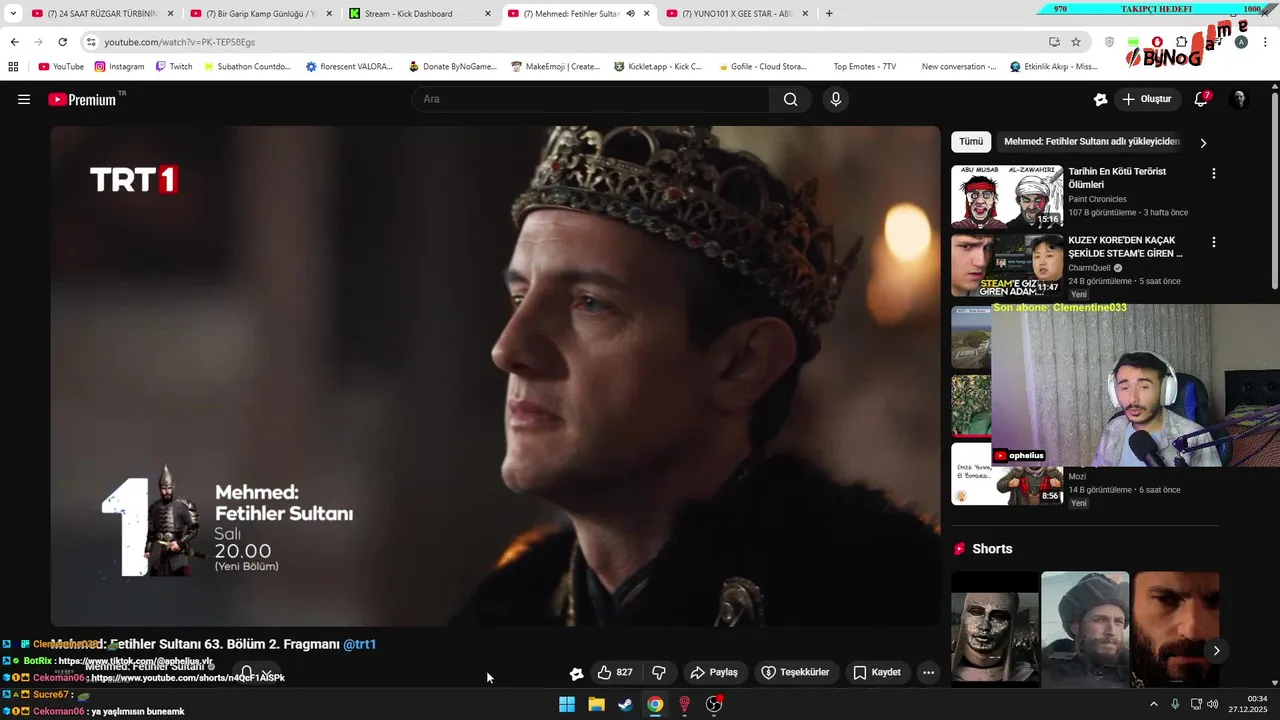Save the video with Kaydet
The image size is (1280, 720).
point(877,672)
